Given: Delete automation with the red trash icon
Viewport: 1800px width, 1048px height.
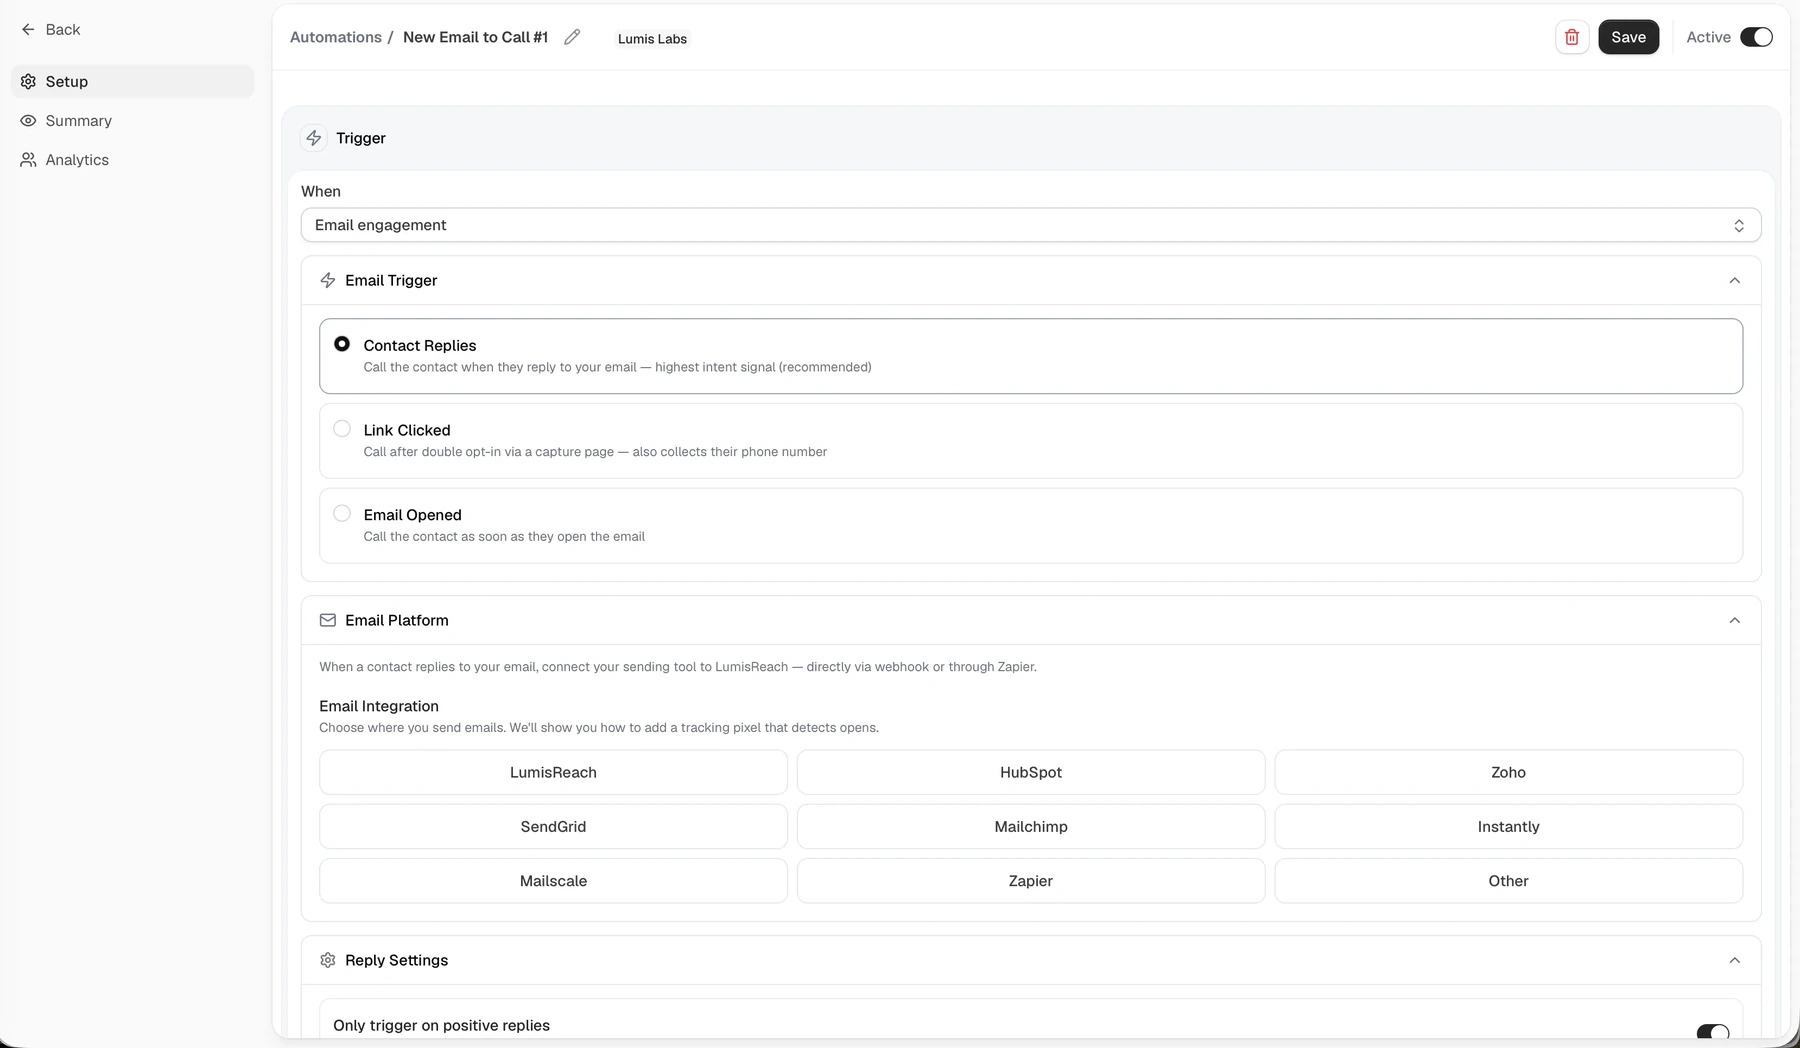Looking at the screenshot, I should (1572, 37).
